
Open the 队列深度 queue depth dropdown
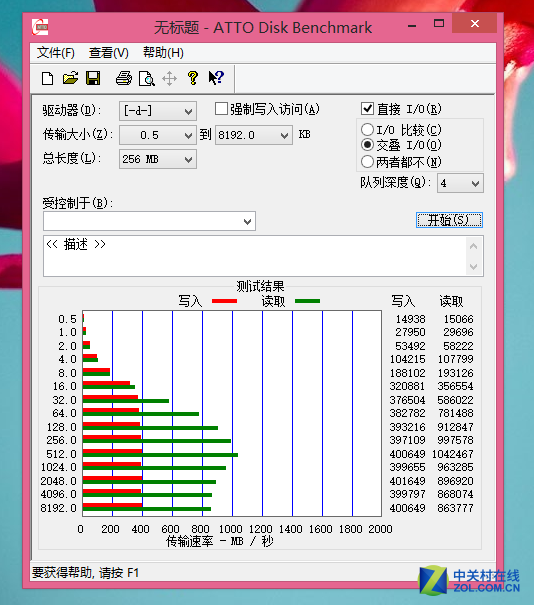pos(460,183)
